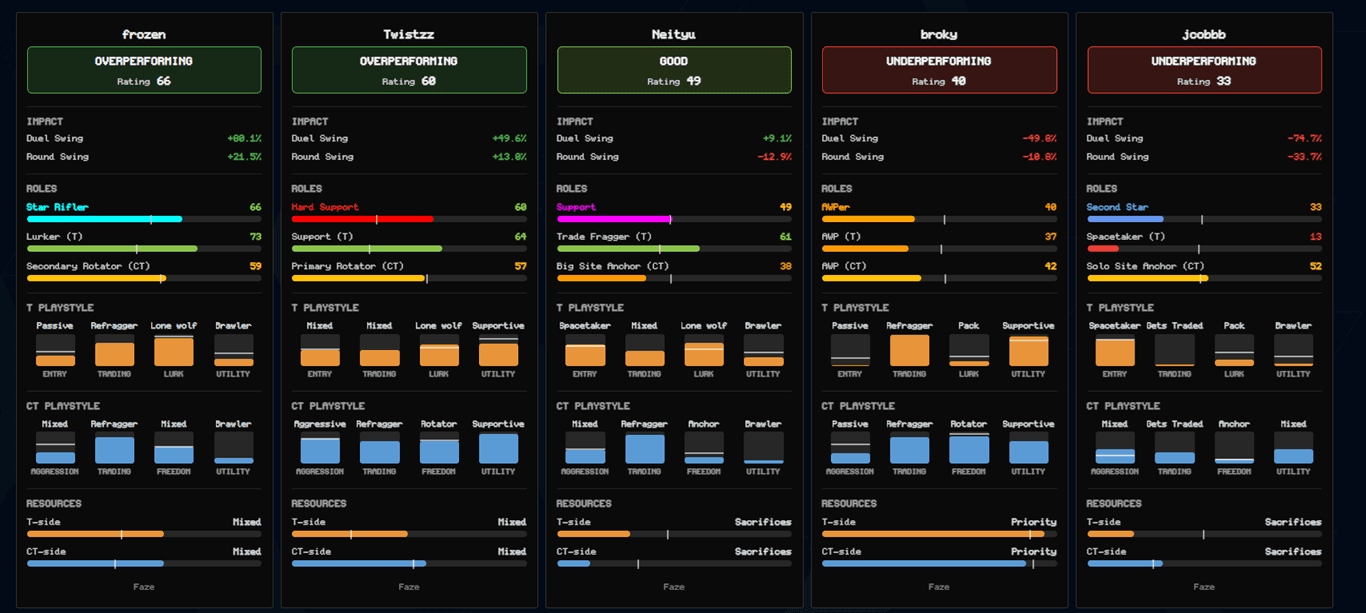
Task: Click Neityu's CT playstyle TRADING bar tile
Action: pyautogui.click(x=645, y=448)
